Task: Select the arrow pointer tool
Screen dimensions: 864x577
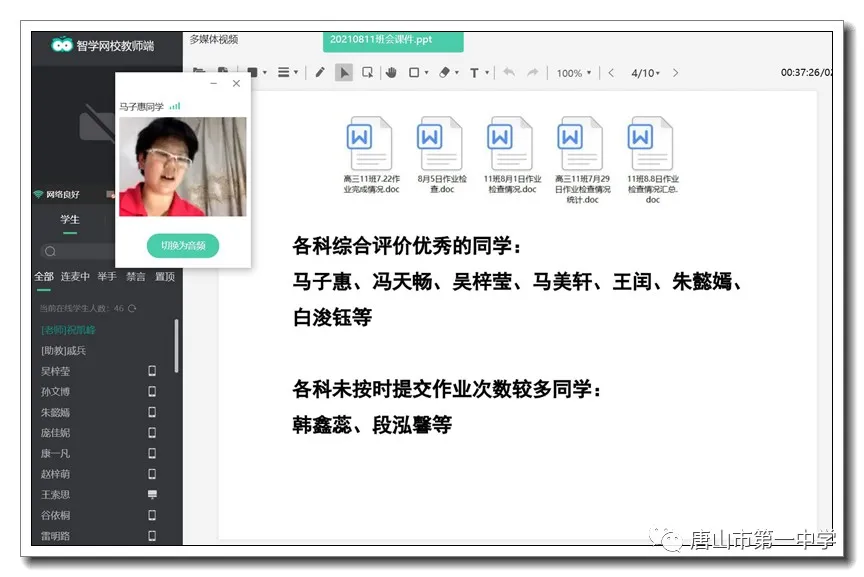Action: (344, 73)
